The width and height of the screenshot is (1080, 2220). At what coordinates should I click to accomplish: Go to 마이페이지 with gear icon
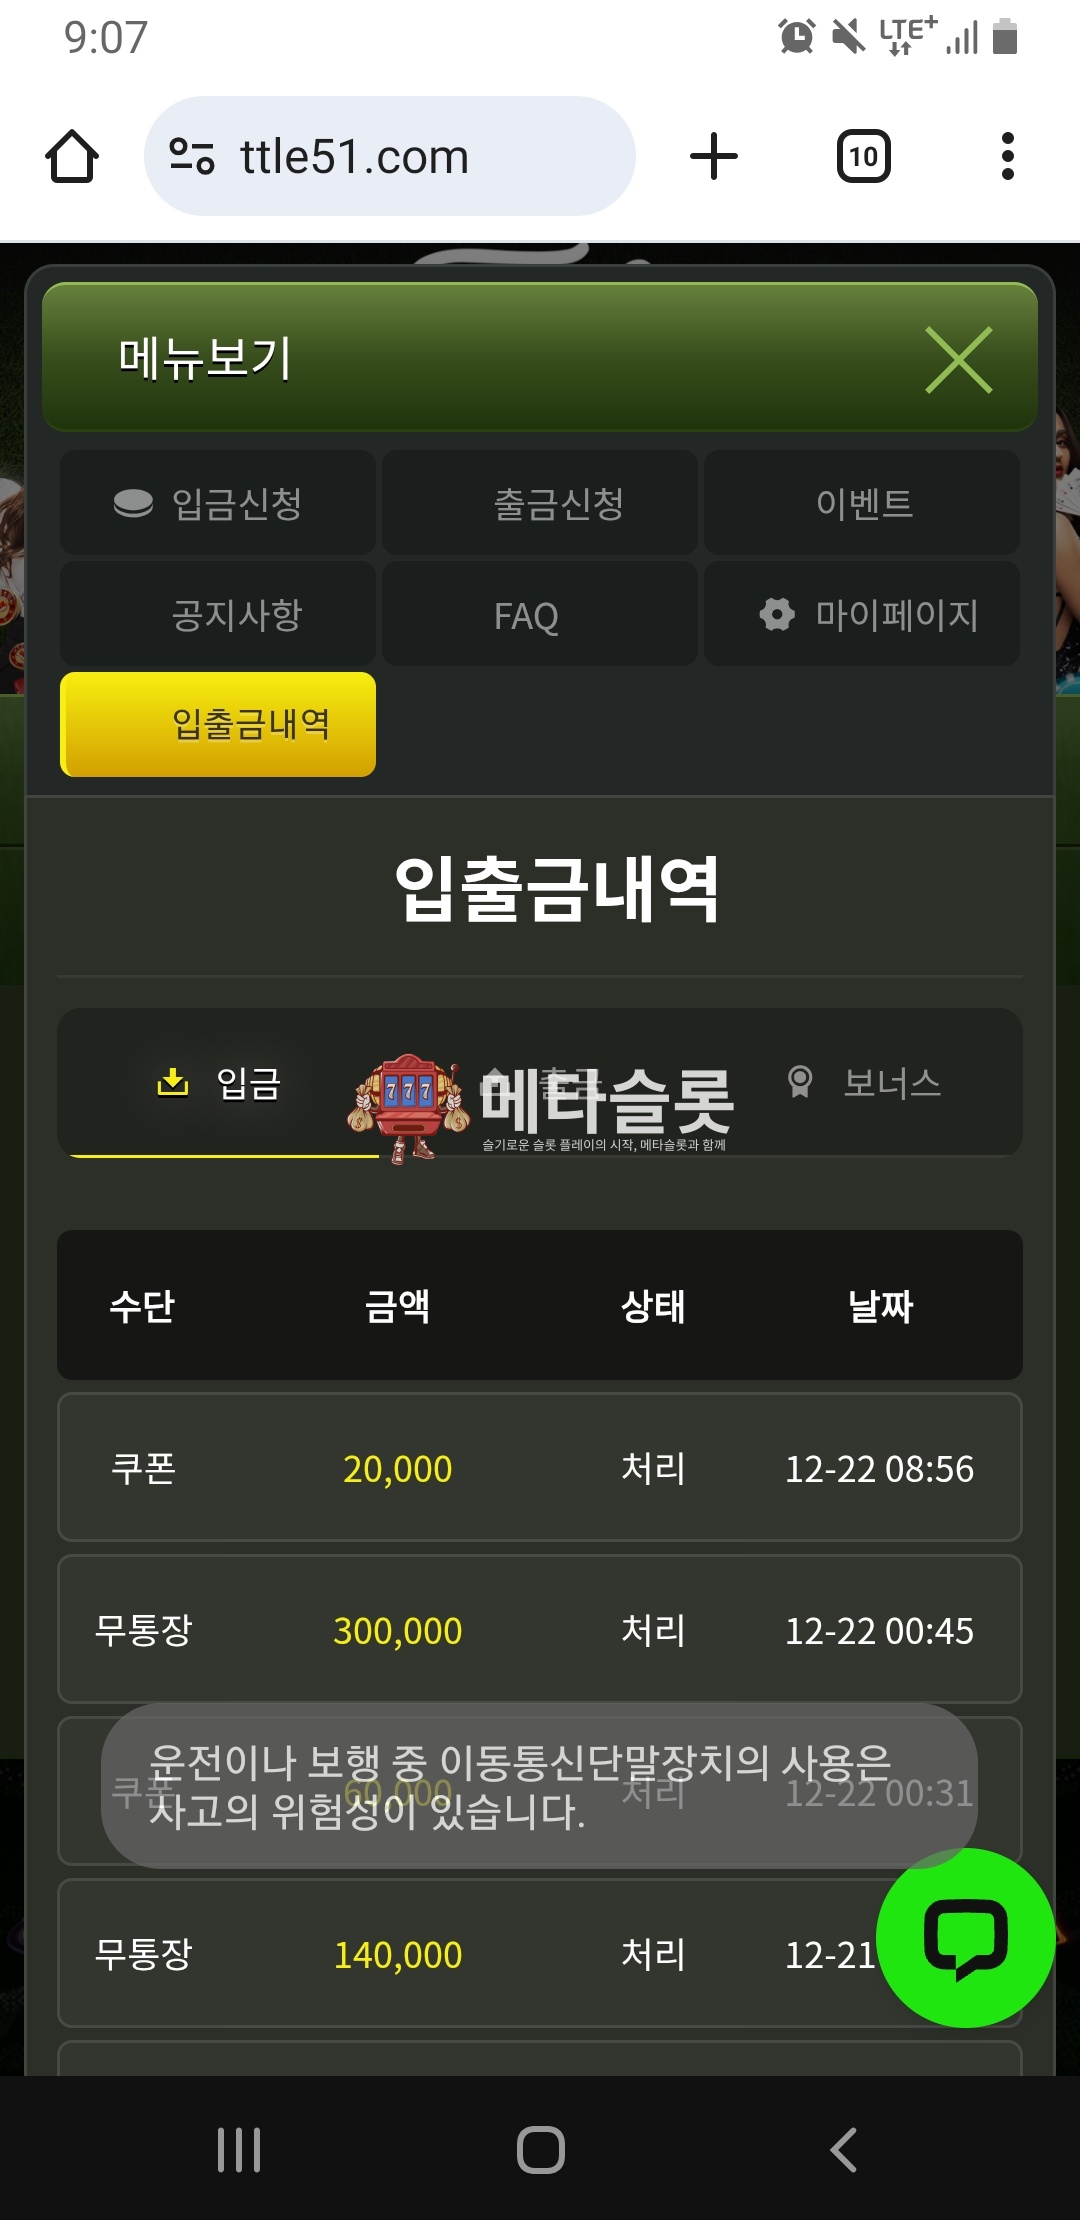[x=862, y=614]
